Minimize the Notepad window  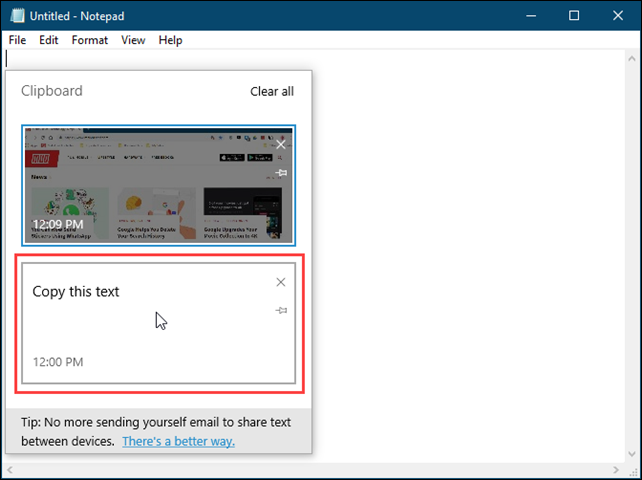click(531, 16)
